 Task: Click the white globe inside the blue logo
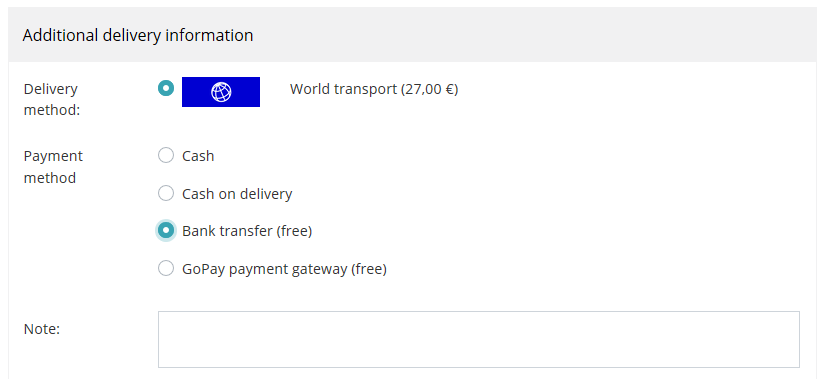click(221, 92)
